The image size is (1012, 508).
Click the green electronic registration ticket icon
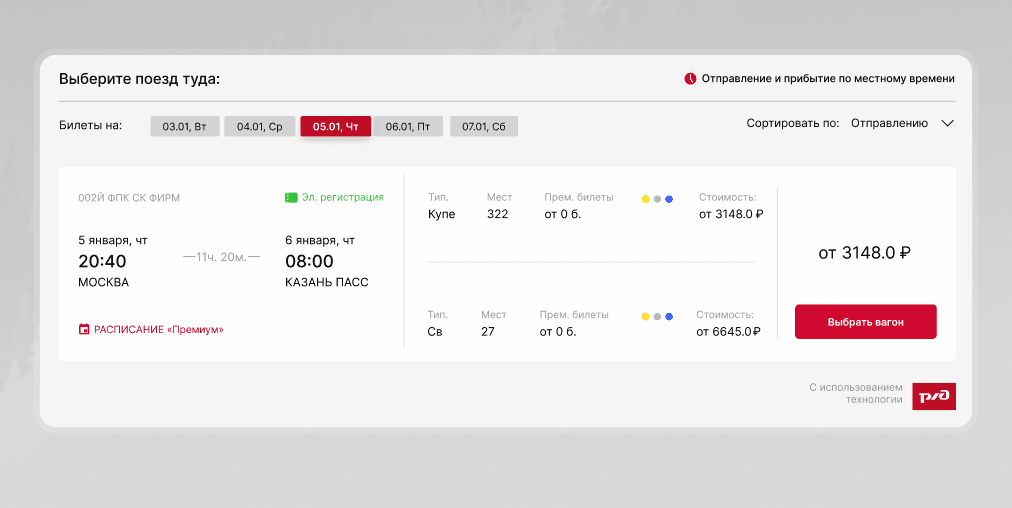(291, 198)
